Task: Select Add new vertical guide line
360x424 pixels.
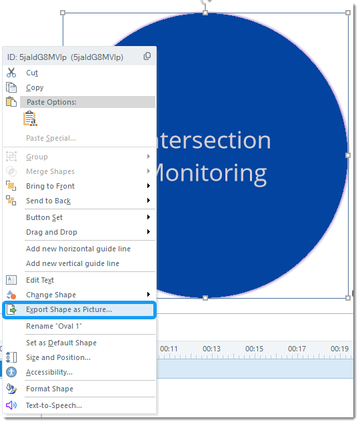Action: (79, 263)
